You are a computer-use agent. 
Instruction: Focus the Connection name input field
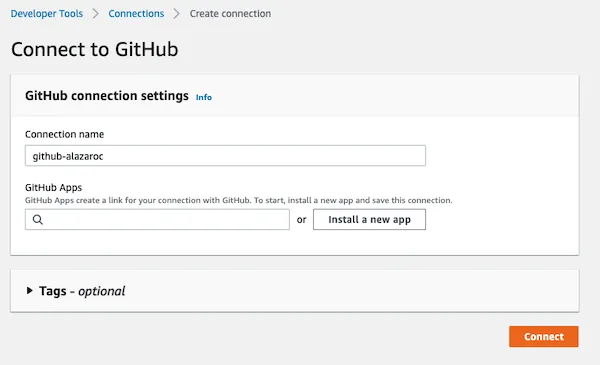click(x=225, y=156)
